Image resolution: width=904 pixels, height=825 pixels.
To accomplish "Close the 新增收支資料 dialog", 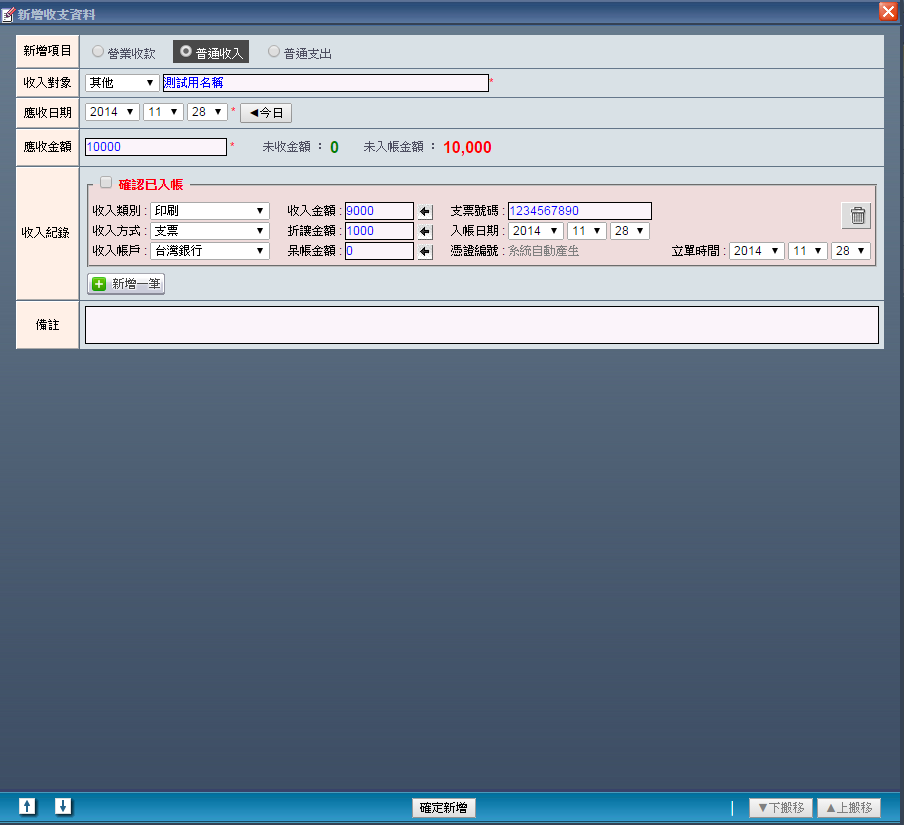I will 887,12.
